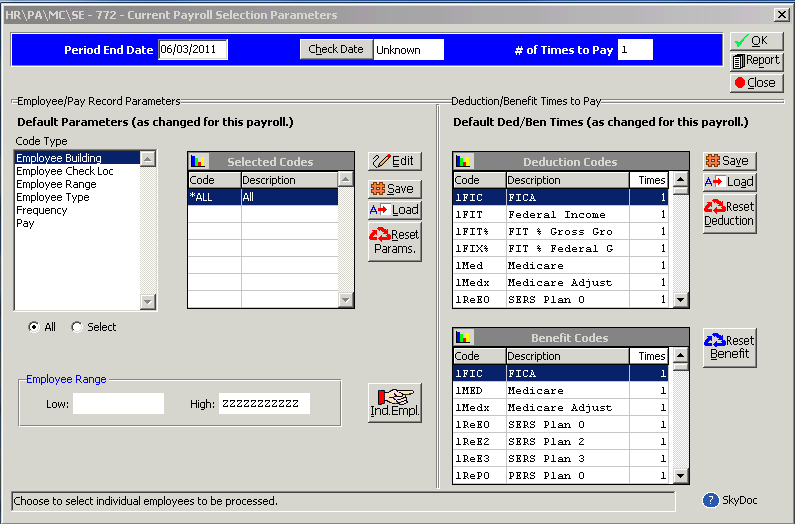The width and height of the screenshot is (795, 524).
Task: Choose the Select radio button
Action: click(x=77, y=327)
